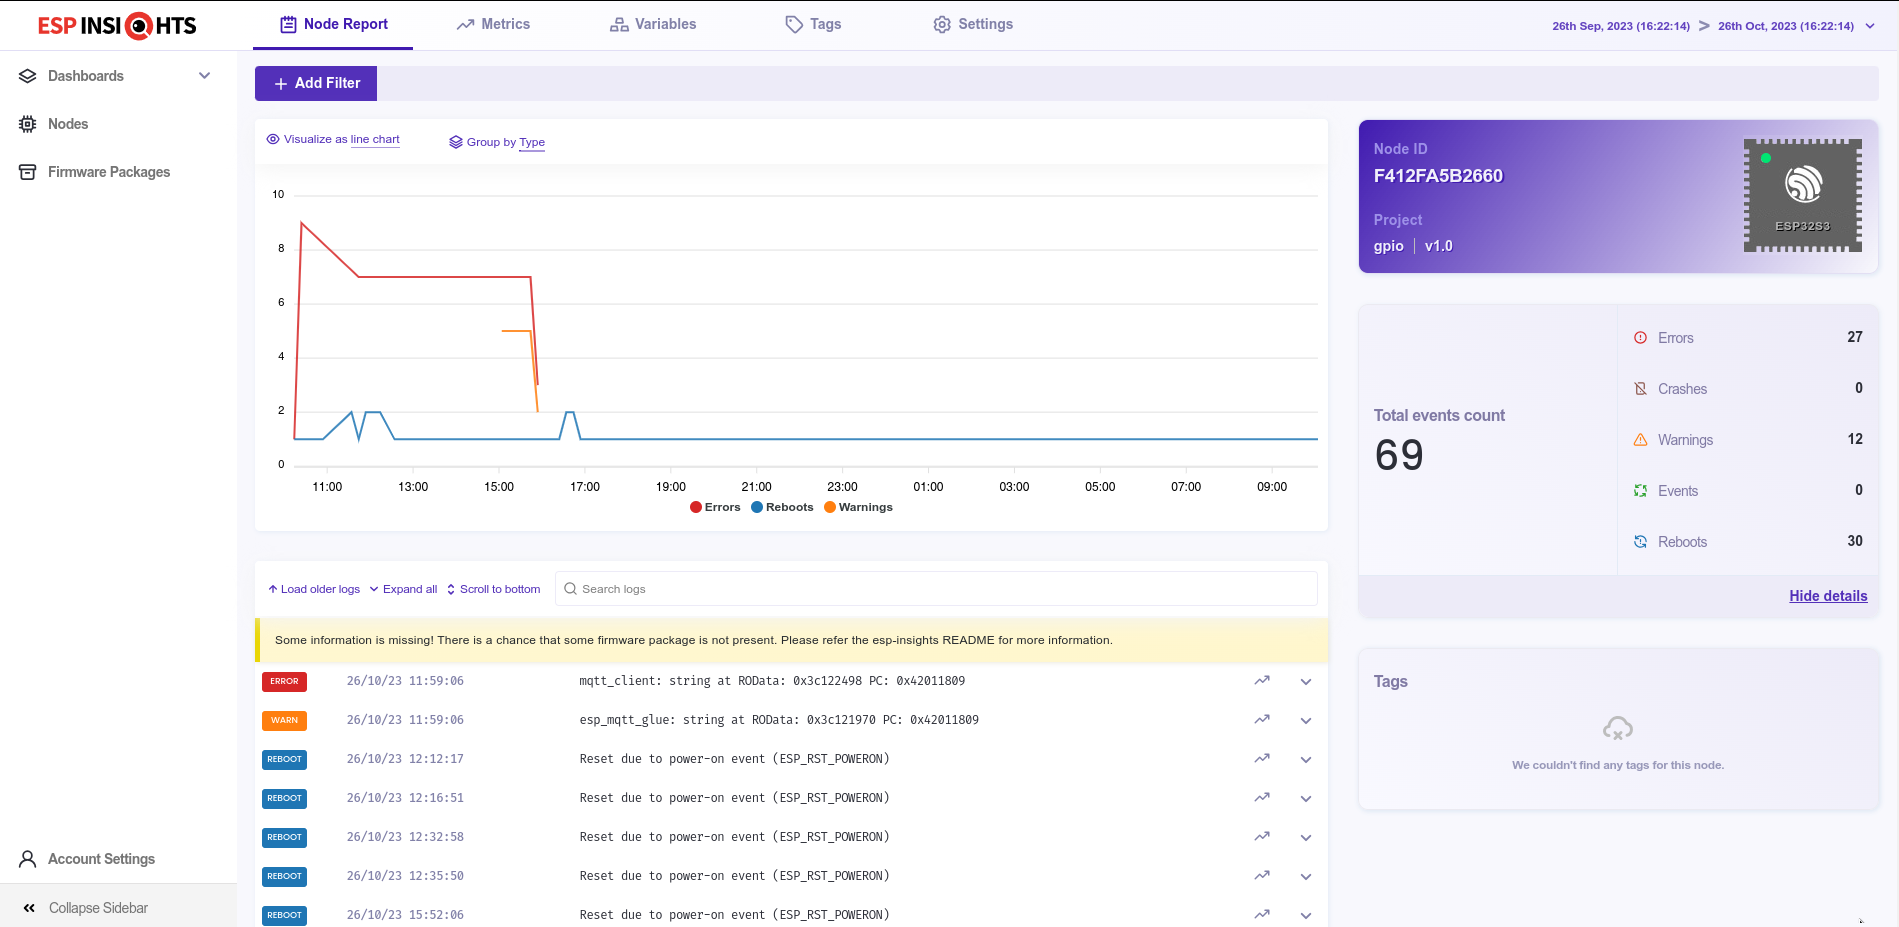Click the Group by layers icon
Screen dimensions: 1899x927
coord(456,142)
